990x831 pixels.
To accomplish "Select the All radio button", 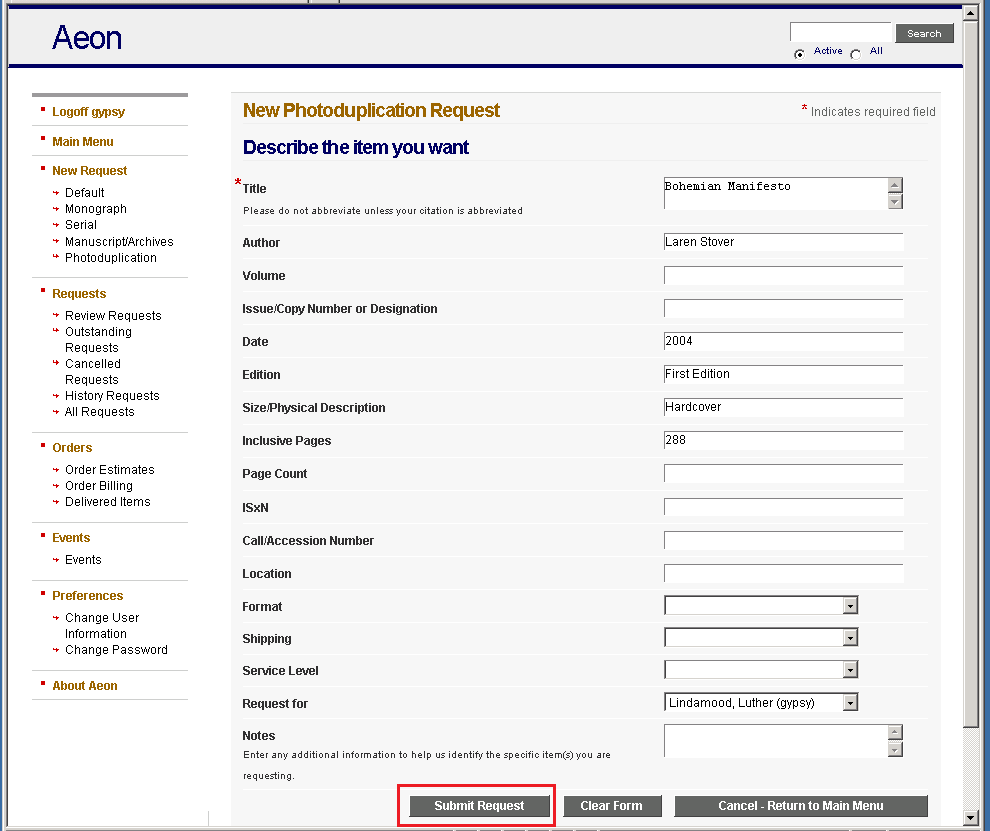I will click(x=856, y=54).
